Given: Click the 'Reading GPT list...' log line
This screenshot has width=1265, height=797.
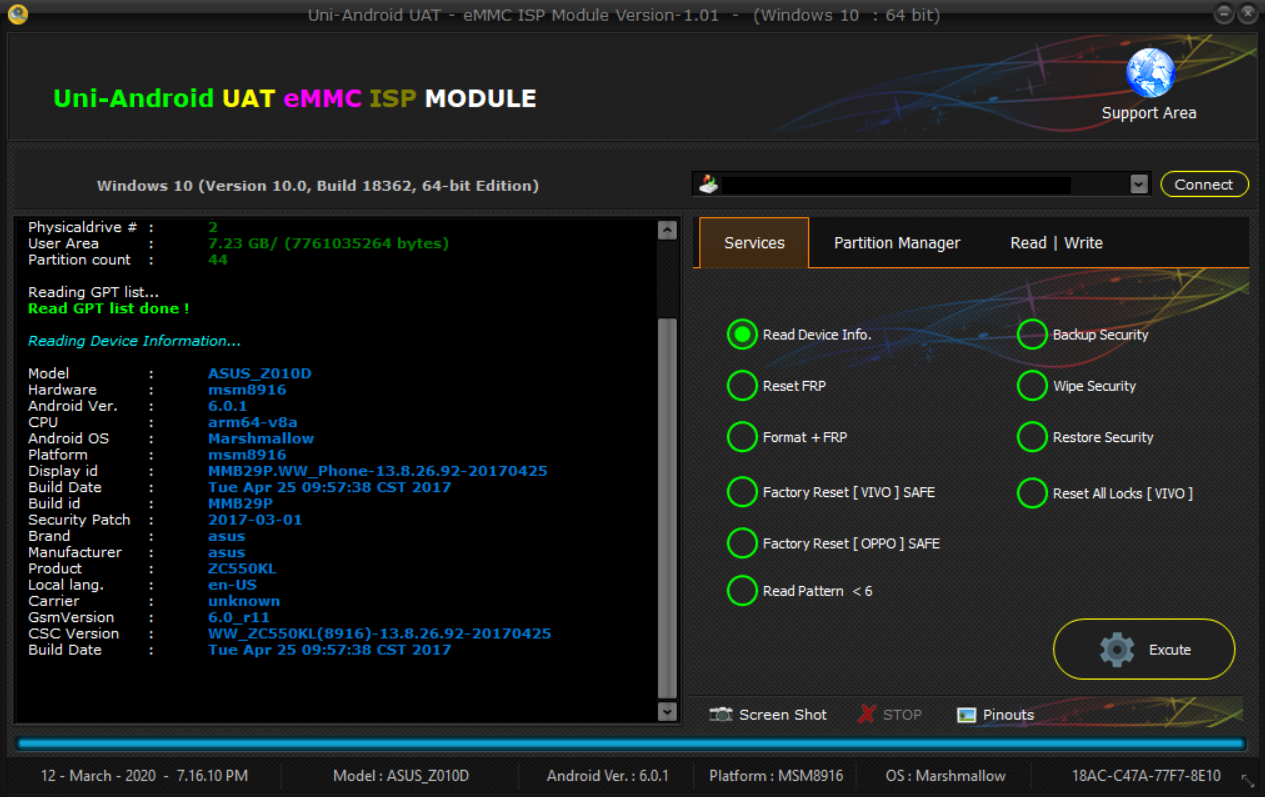Looking at the screenshot, I should 93,292.
